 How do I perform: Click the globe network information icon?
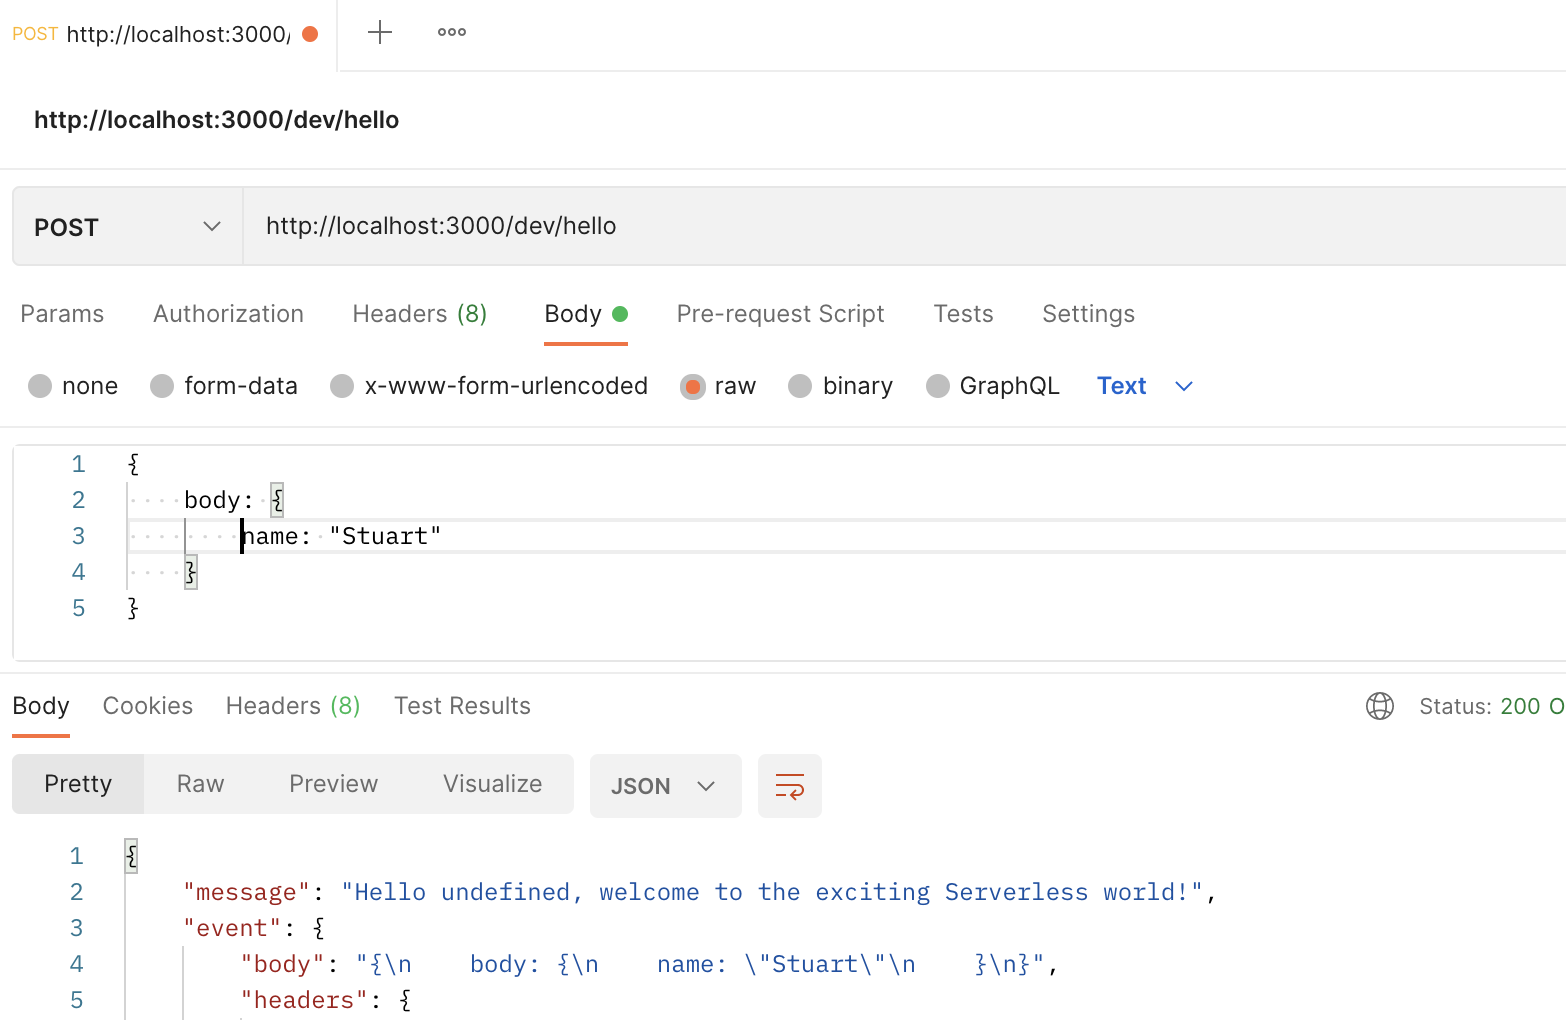pyautogui.click(x=1380, y=706)
